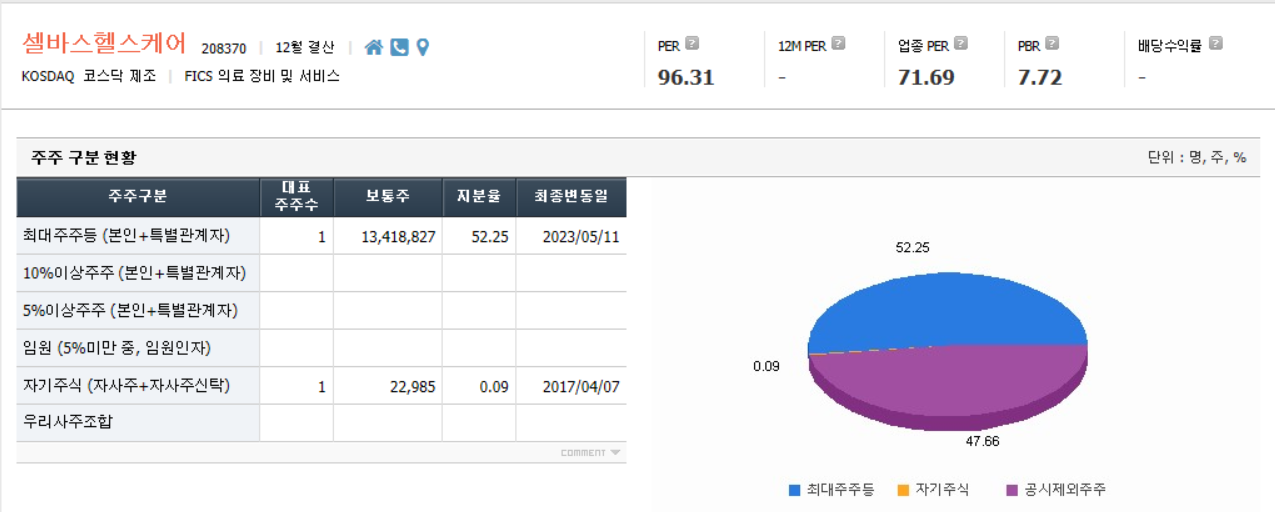The image size is (1275, 512).
Task: Click the 최종변동일 column header
Action: pos(571,197)
